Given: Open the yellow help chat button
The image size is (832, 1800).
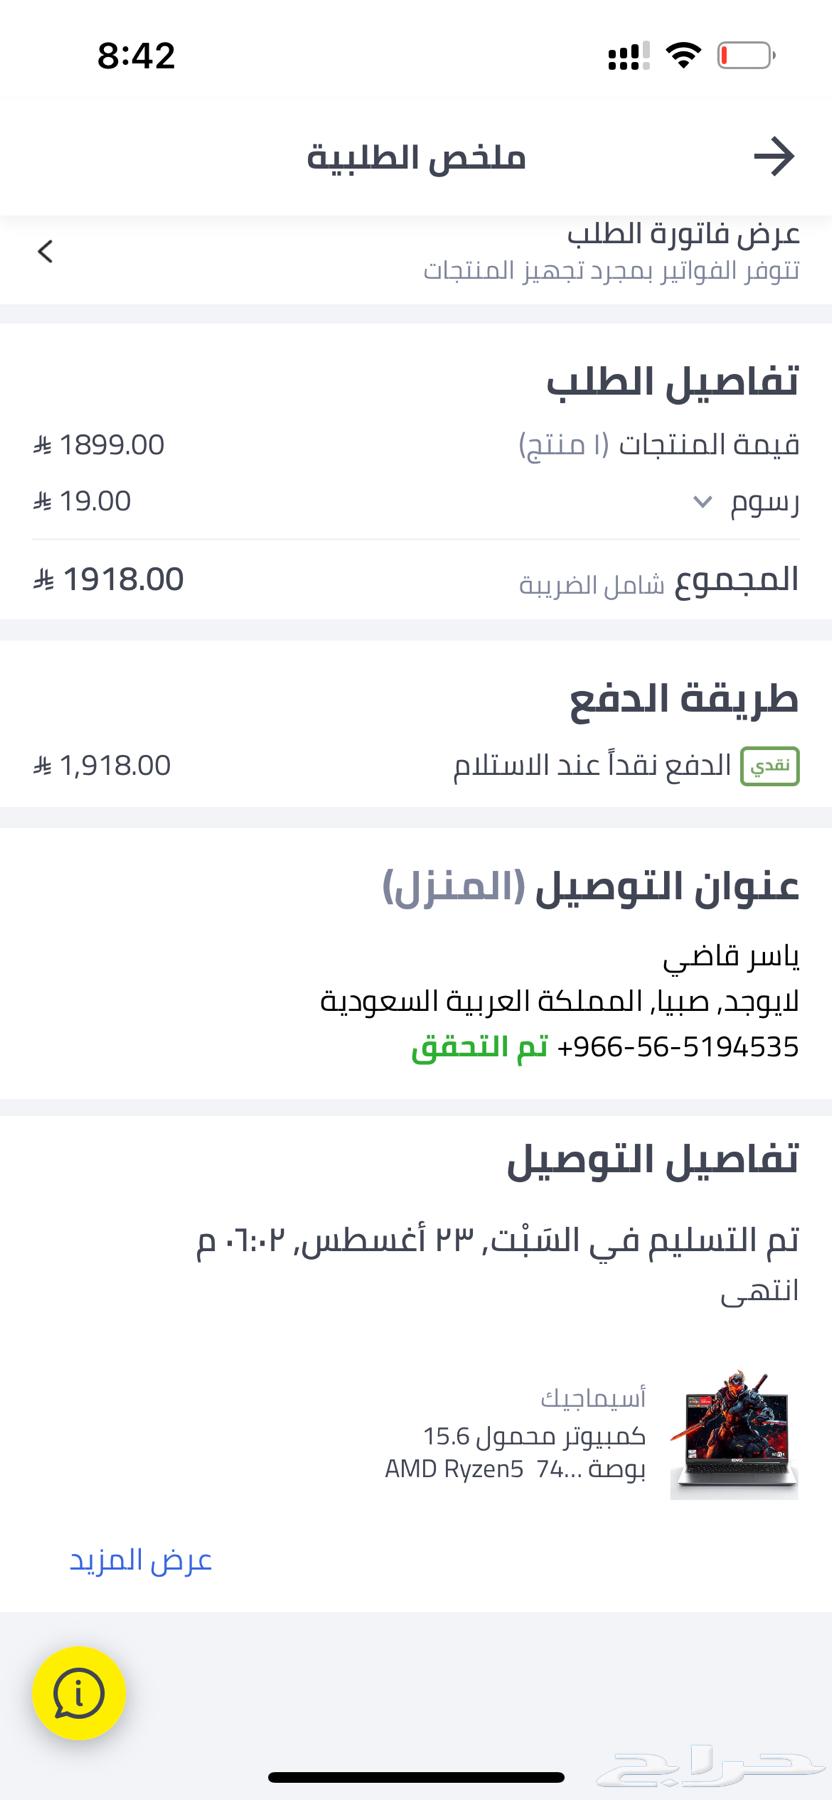Looking at the screenshot, I should (x=79, y=1693).
